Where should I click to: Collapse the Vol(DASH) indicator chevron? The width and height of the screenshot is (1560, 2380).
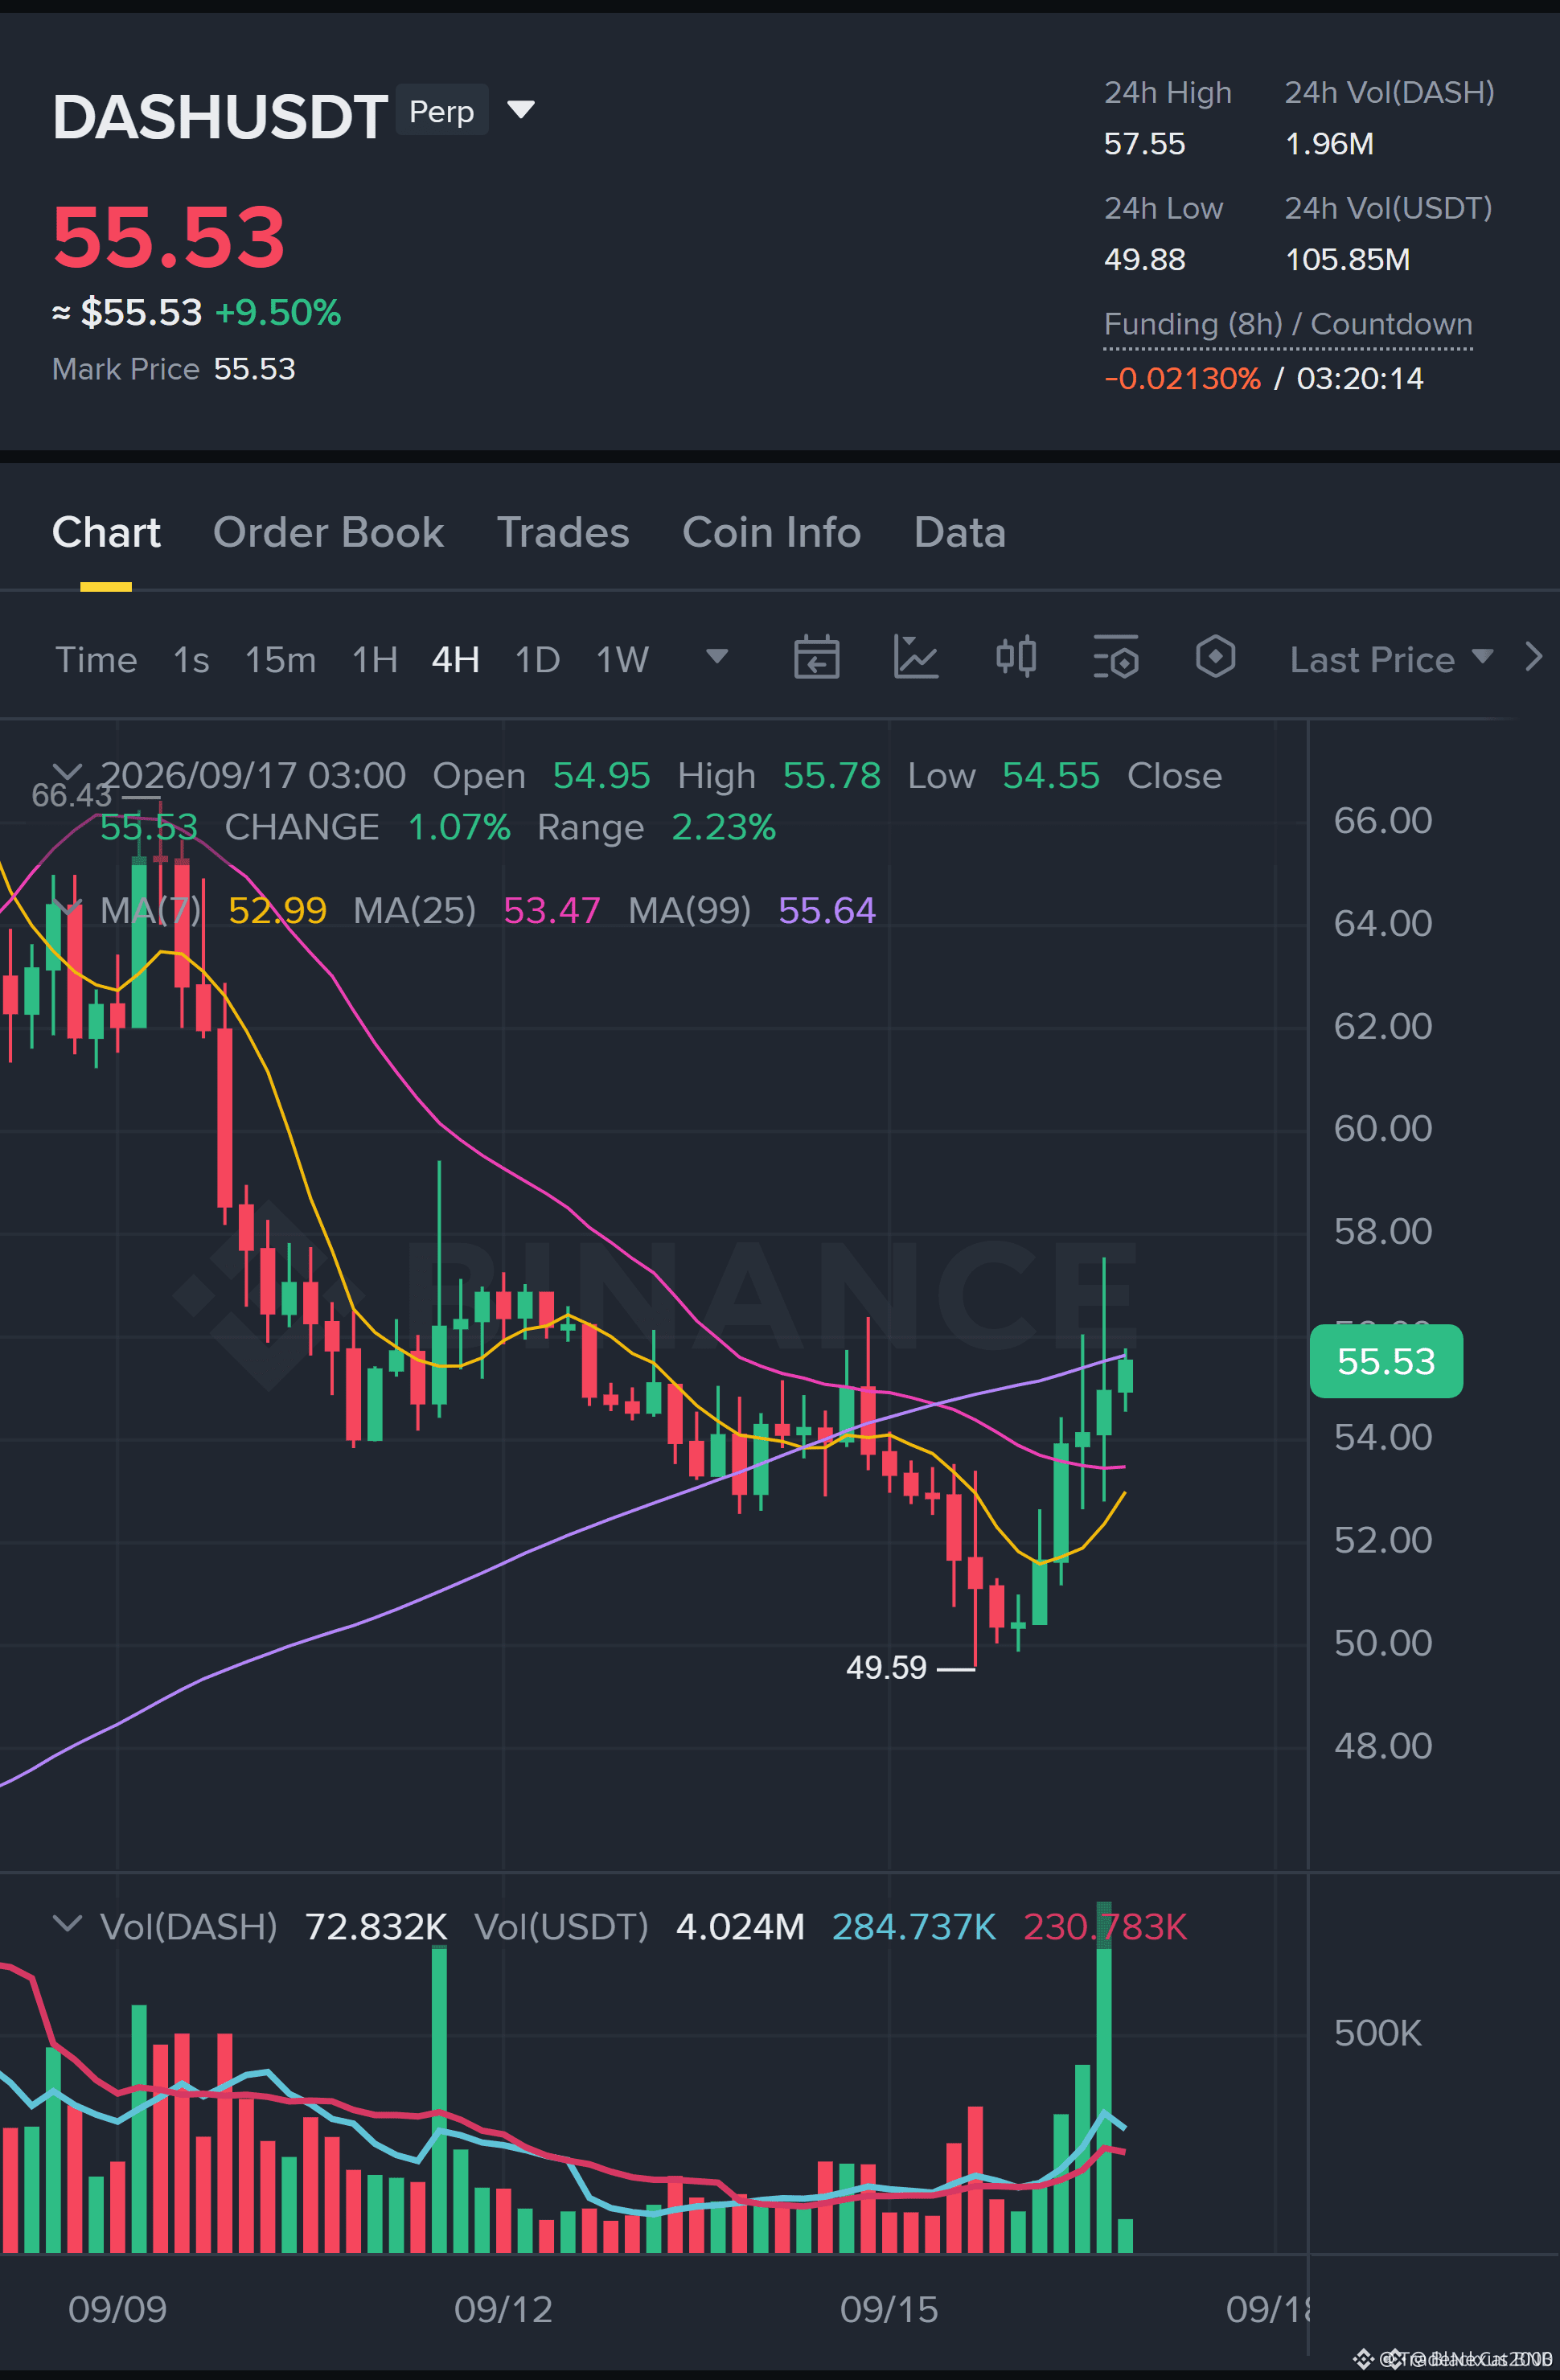coord(67,1924)
